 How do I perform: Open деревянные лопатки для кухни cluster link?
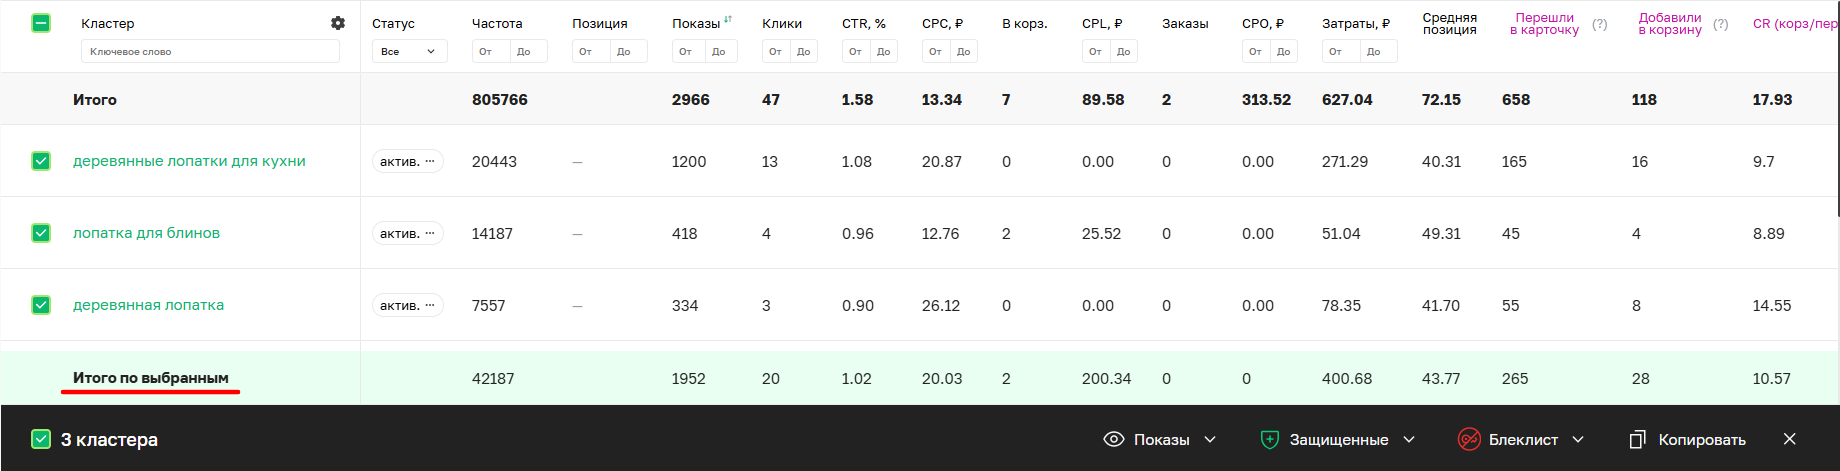(189, 161)
